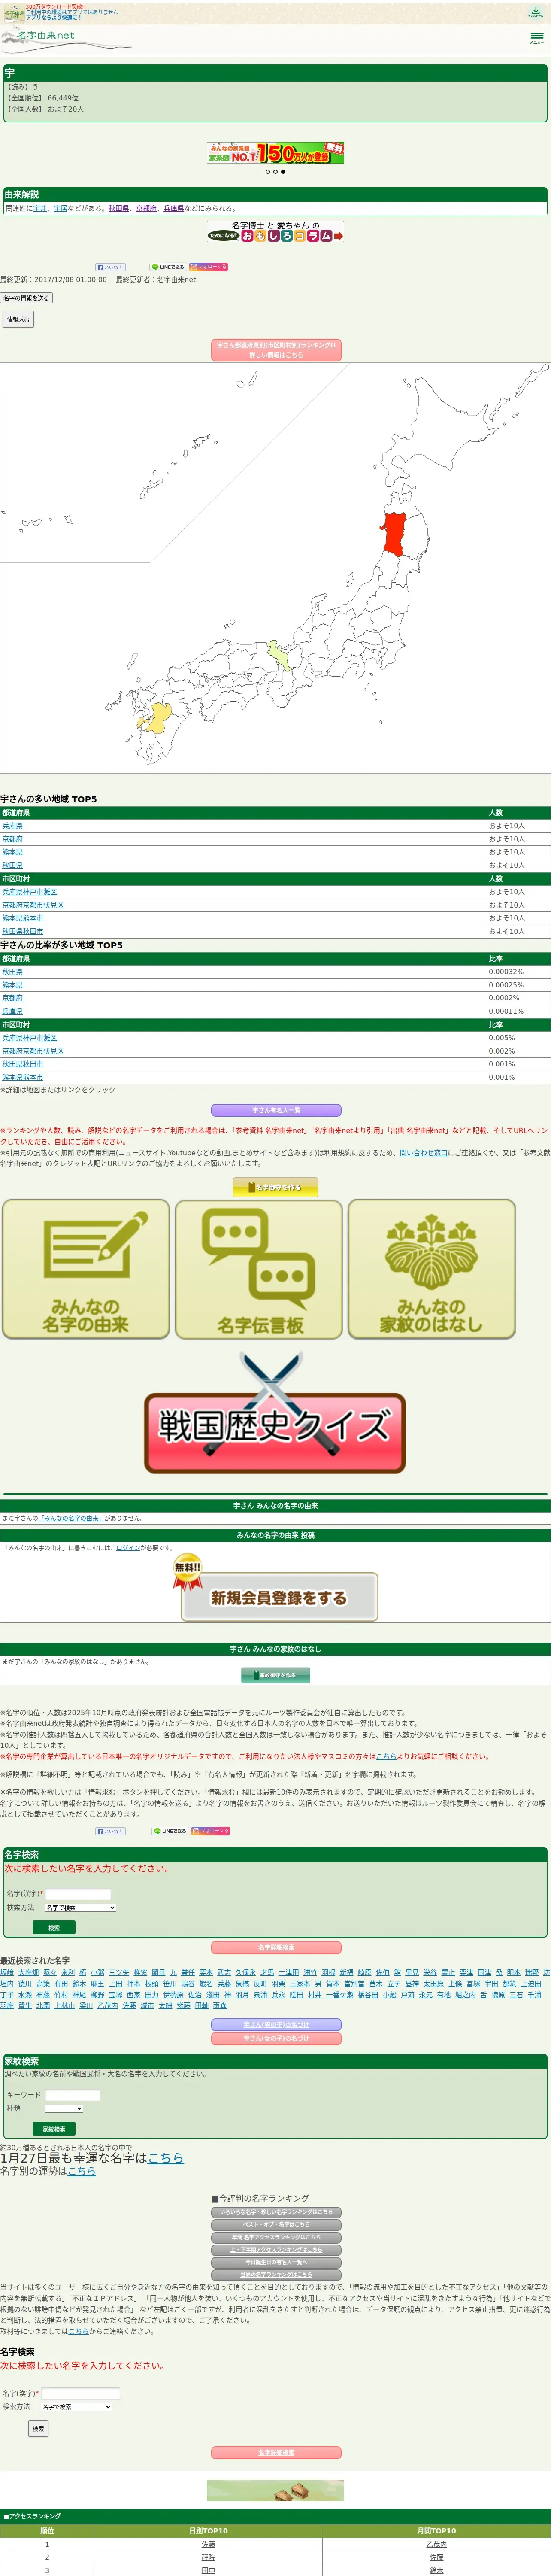Click green 検索 button

tap(54, 1928)
